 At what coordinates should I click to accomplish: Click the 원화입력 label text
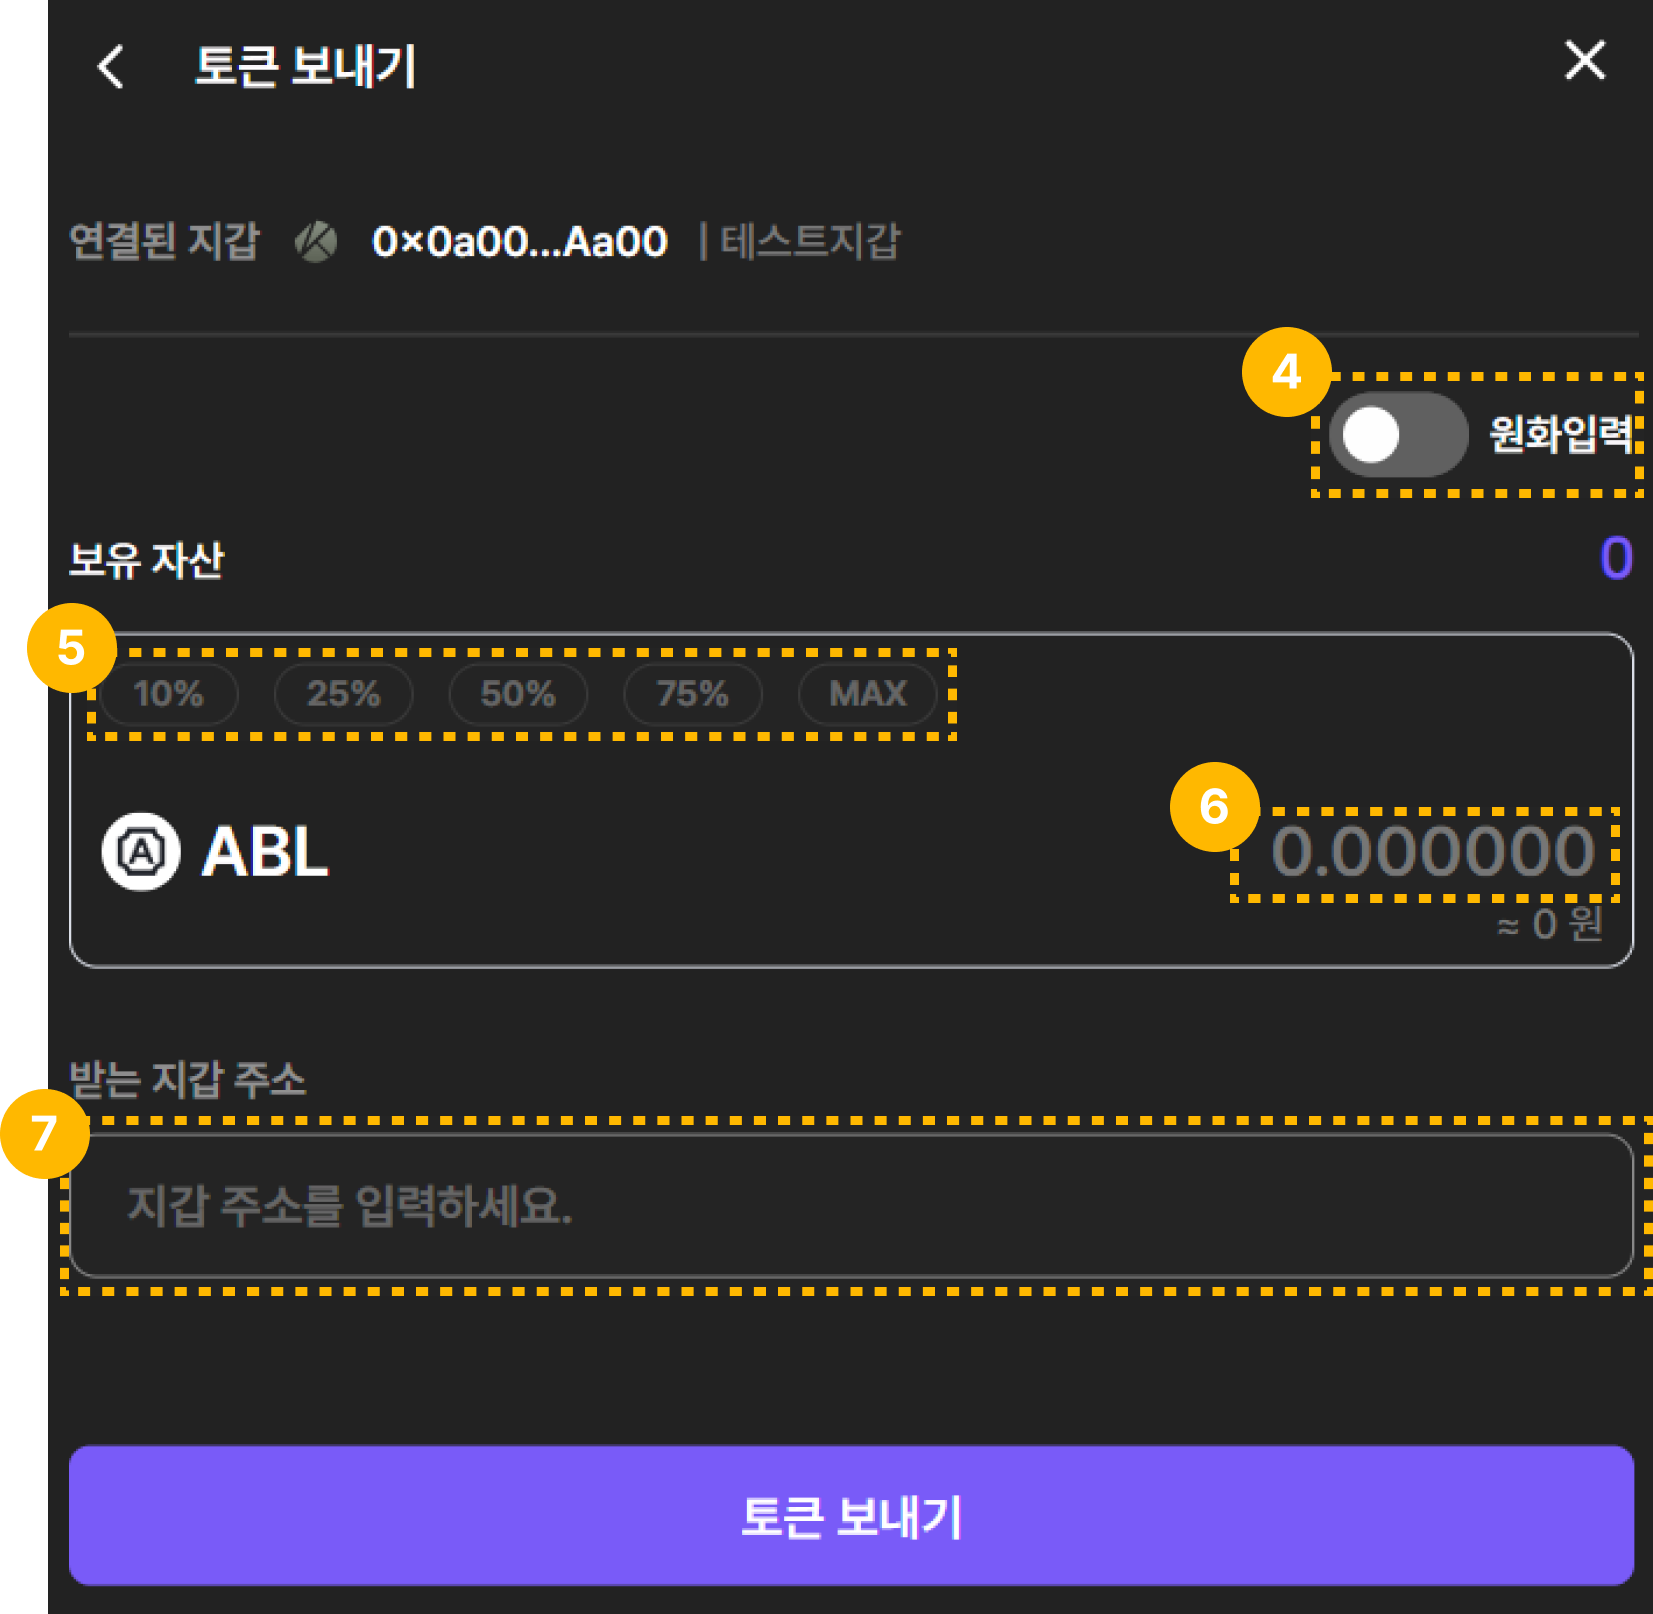click(x=1559, y=435)
